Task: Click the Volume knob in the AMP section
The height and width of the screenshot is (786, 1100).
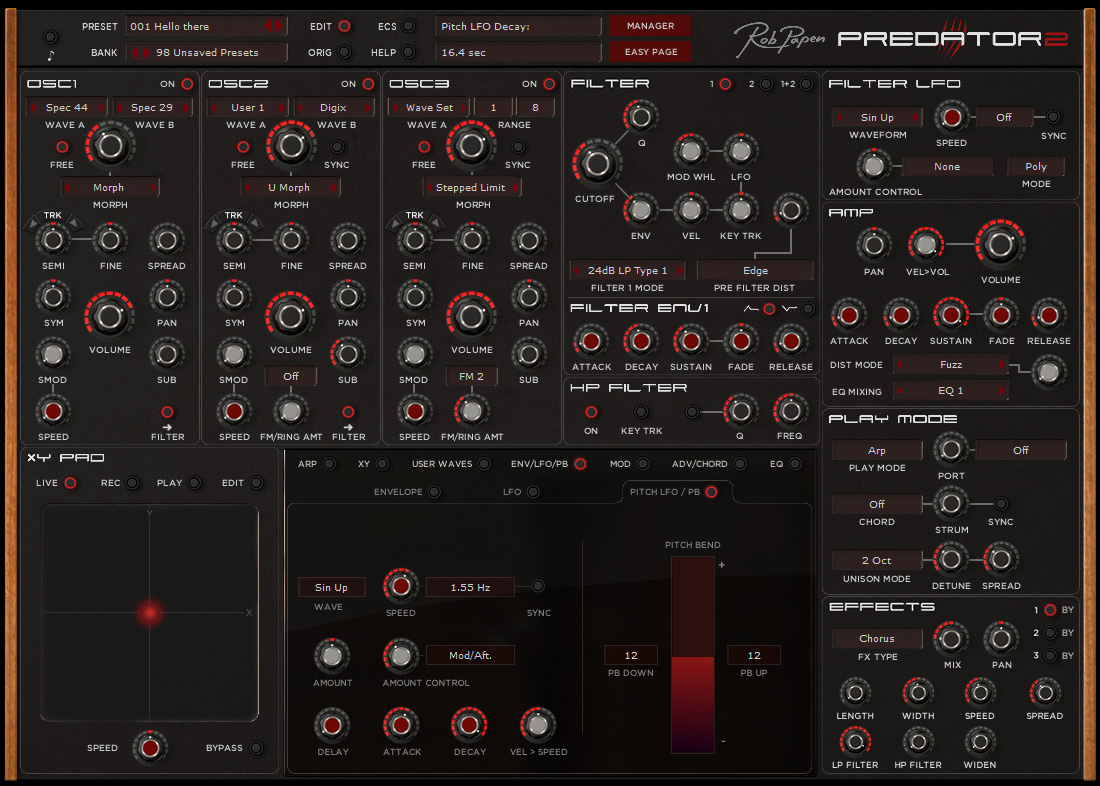Action: click(x=1000, y=243)
